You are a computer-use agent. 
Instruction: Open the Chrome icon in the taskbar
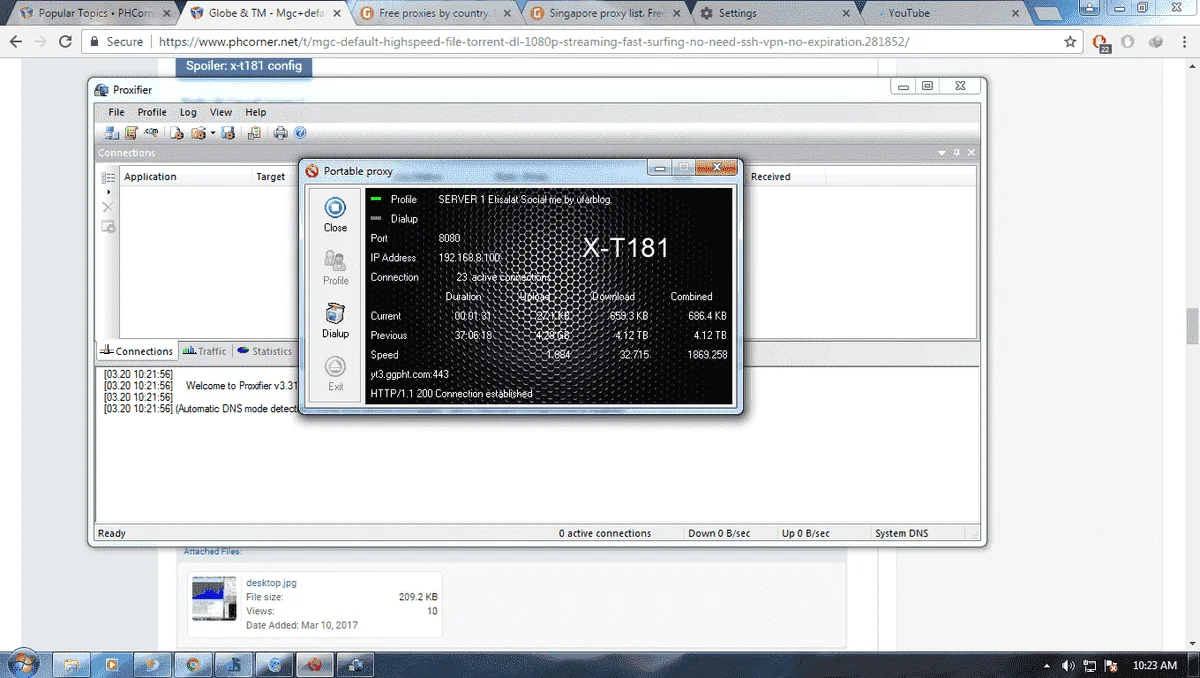pos(193,664)
